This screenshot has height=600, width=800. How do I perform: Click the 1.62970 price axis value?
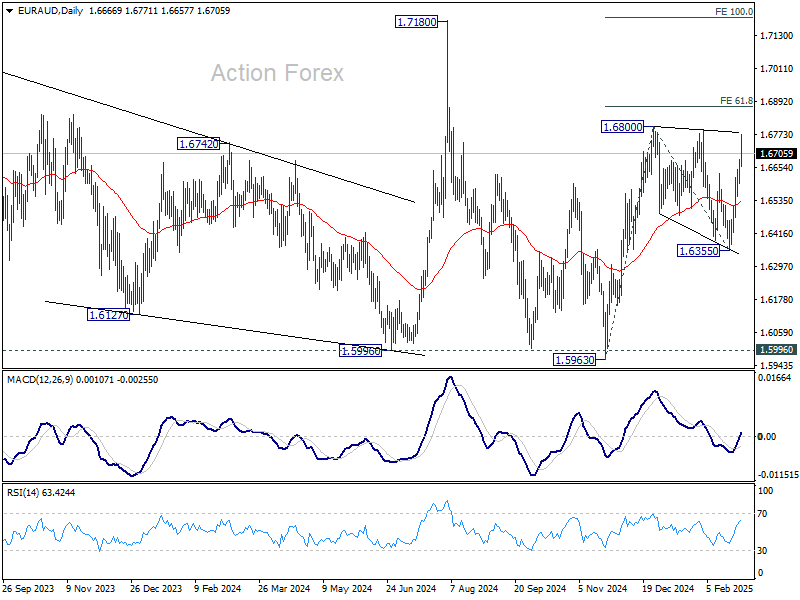pyautogui.click(x=777, y=266)
